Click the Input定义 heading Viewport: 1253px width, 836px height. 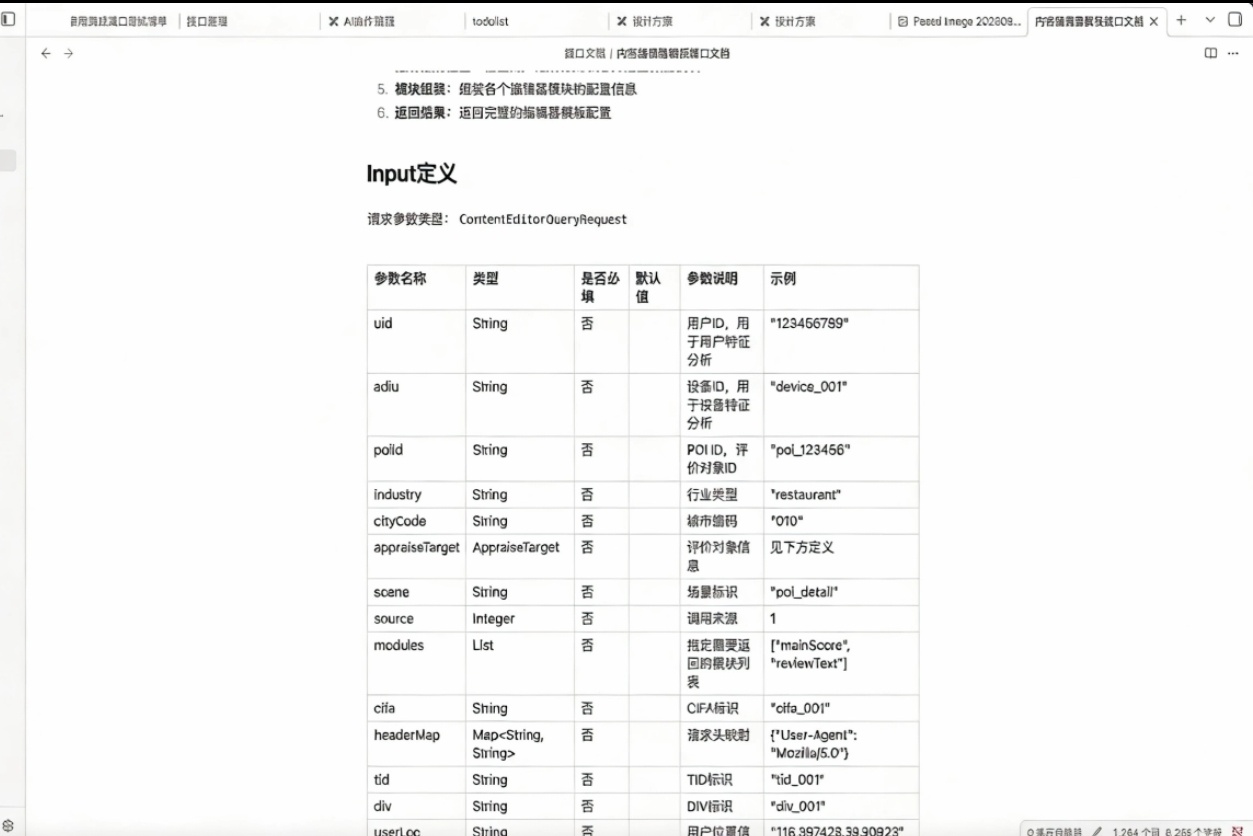click(x=412, y=173)
